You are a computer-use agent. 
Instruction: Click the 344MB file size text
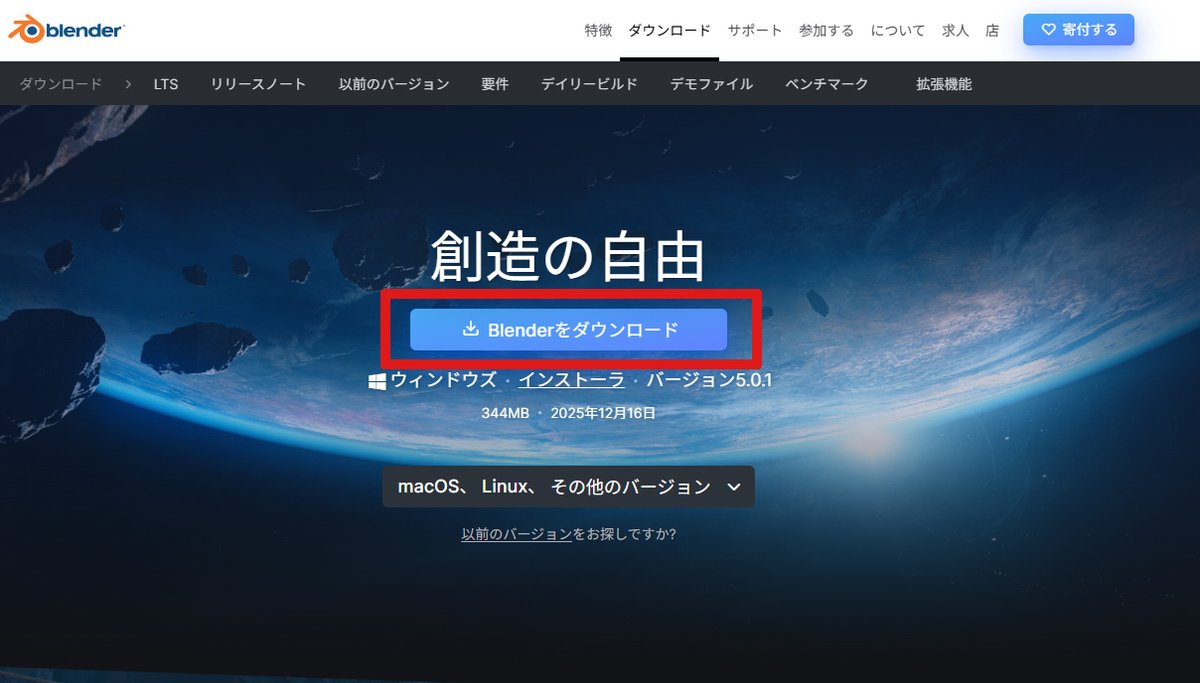coord(505,412)
